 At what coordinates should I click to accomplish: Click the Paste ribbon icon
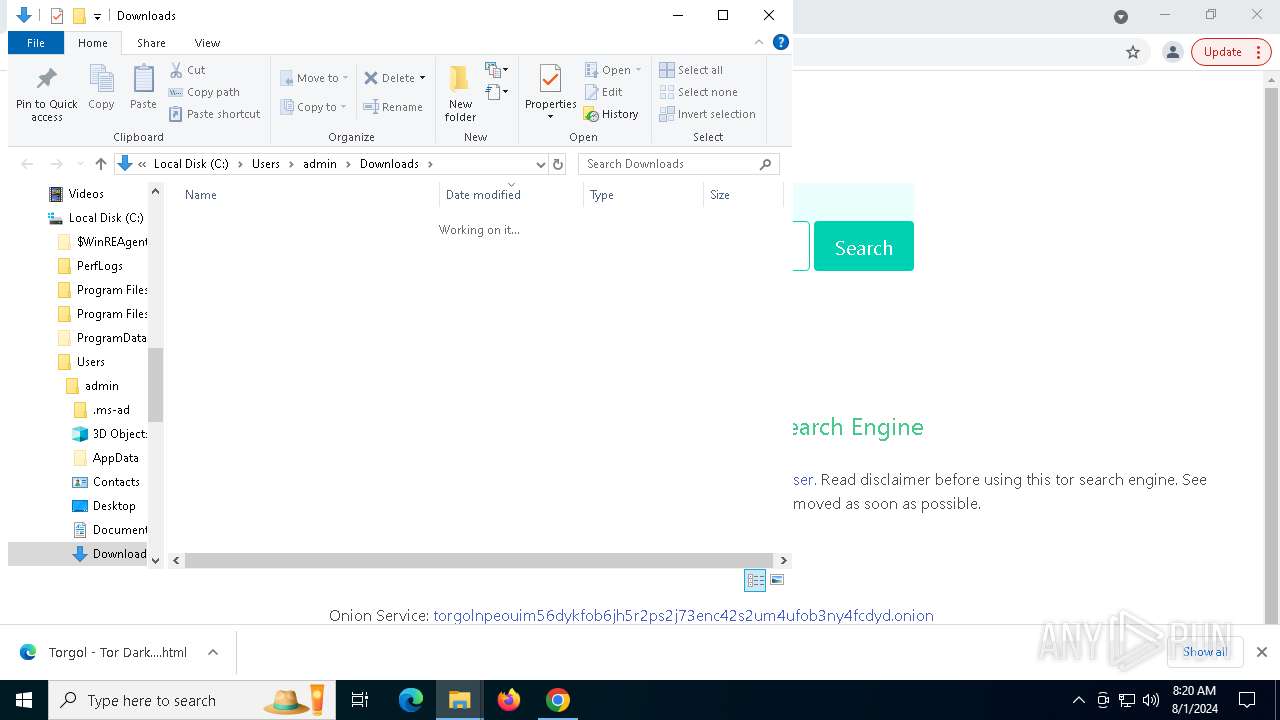point(143,87)
